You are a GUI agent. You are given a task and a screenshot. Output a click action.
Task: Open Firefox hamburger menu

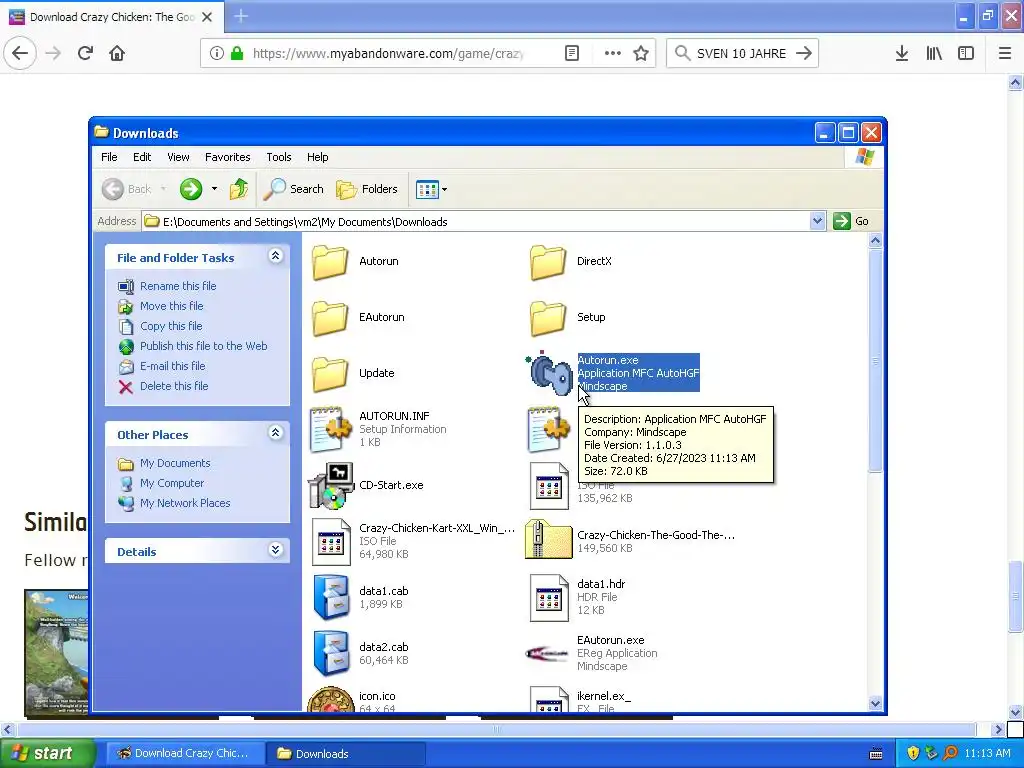1004,54
